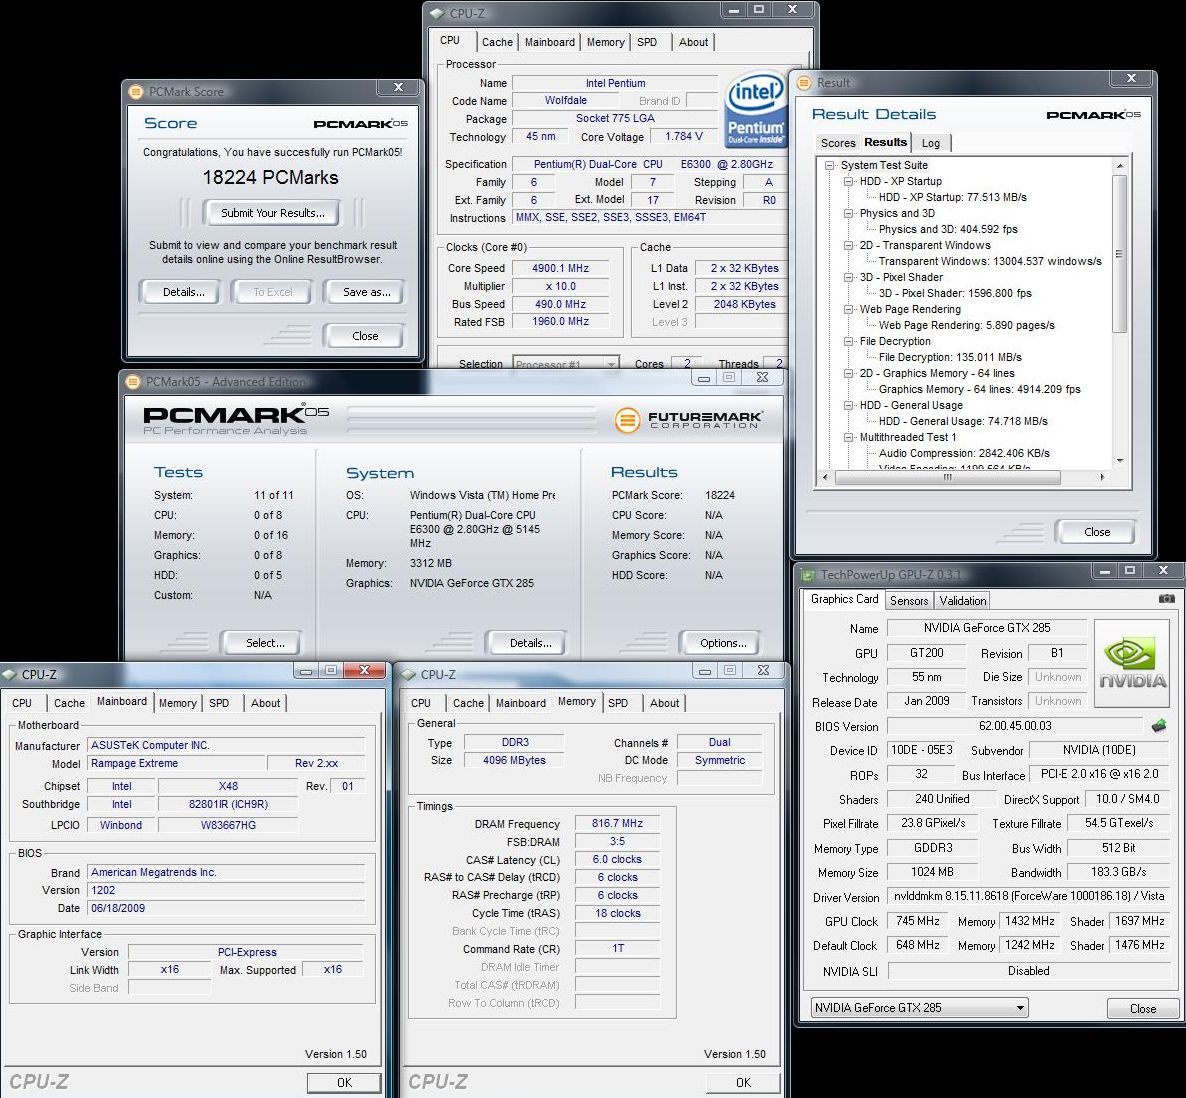Click the Result window title icon
This screenshot has height=1098, width=1186.
[804, 82]
